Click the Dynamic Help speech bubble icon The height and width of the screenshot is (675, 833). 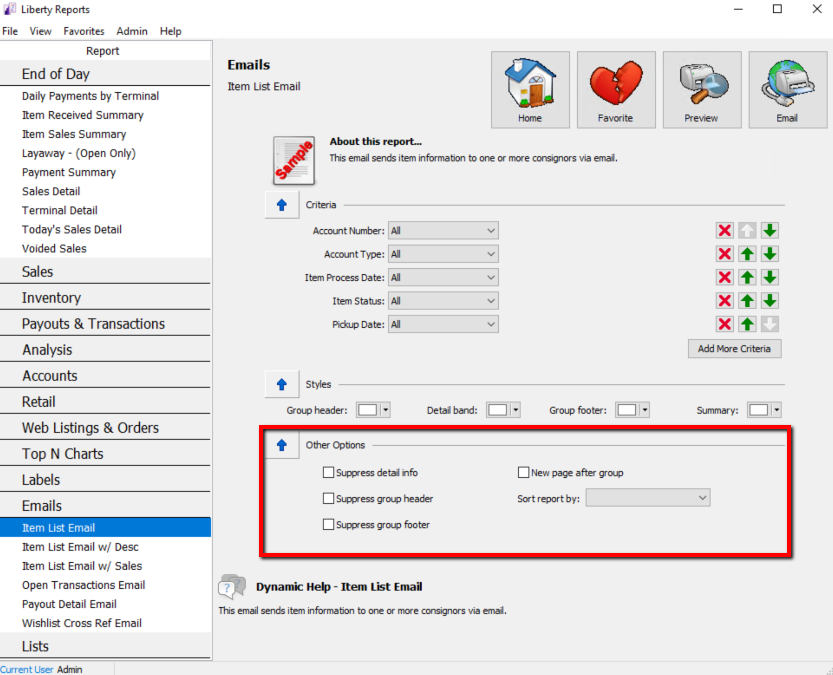click(232, 587)
